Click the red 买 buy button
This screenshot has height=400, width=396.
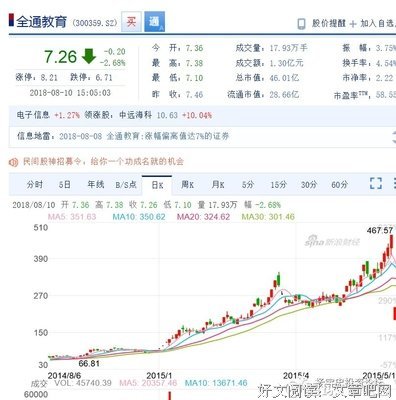tap(131, 22)
